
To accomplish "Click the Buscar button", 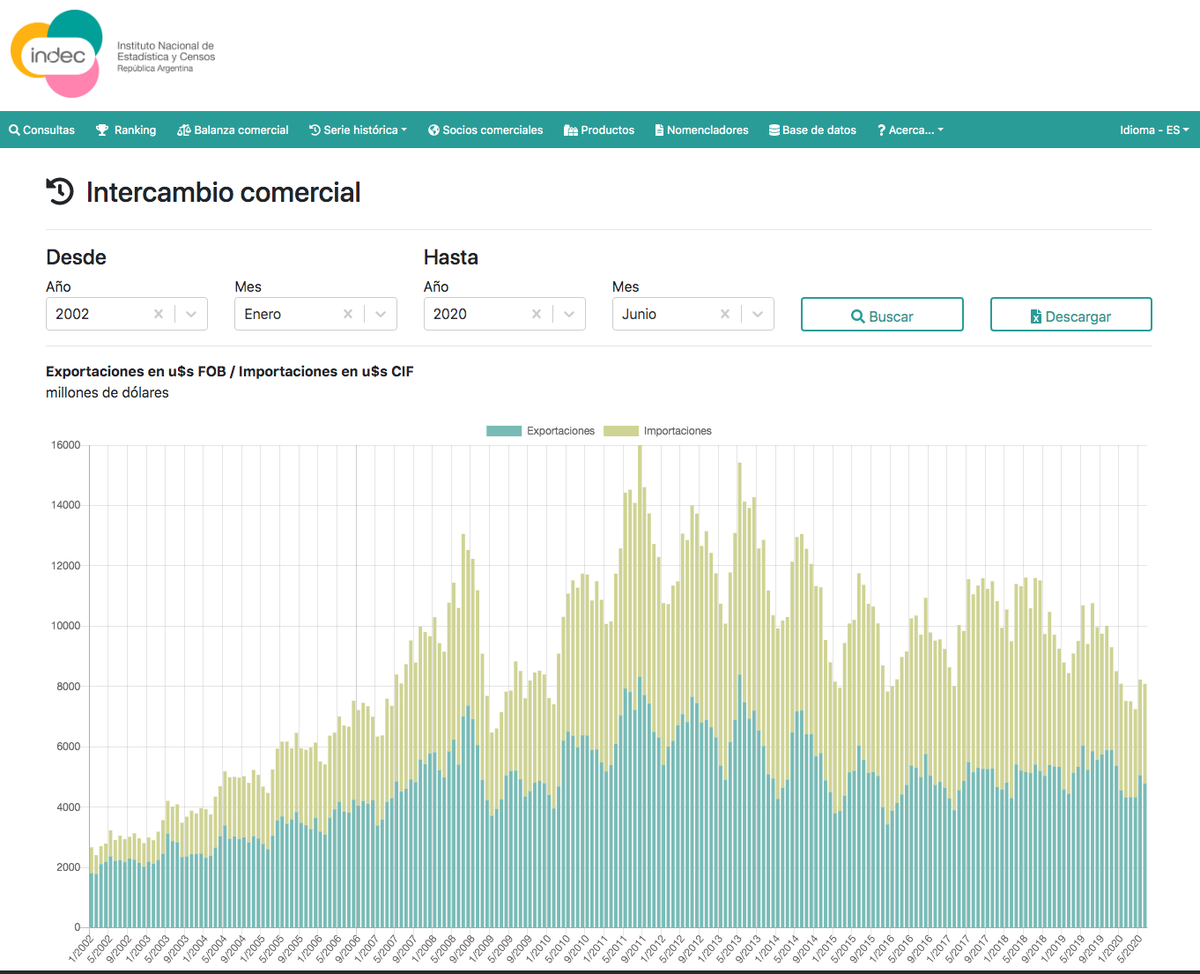I will tap(882, 314).
